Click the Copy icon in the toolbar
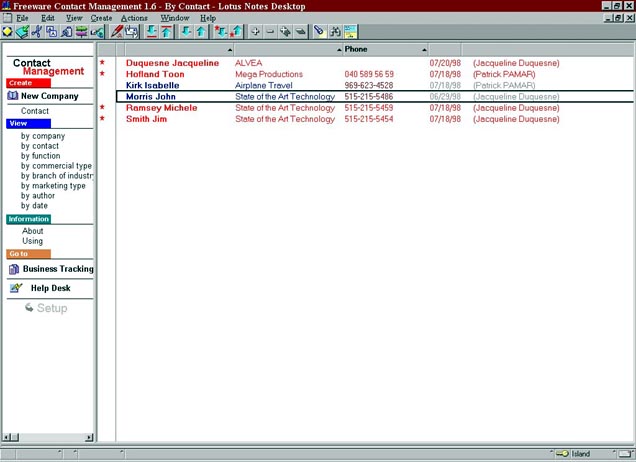636x462 pixels. pyautogui.click(x=52, y=32)
